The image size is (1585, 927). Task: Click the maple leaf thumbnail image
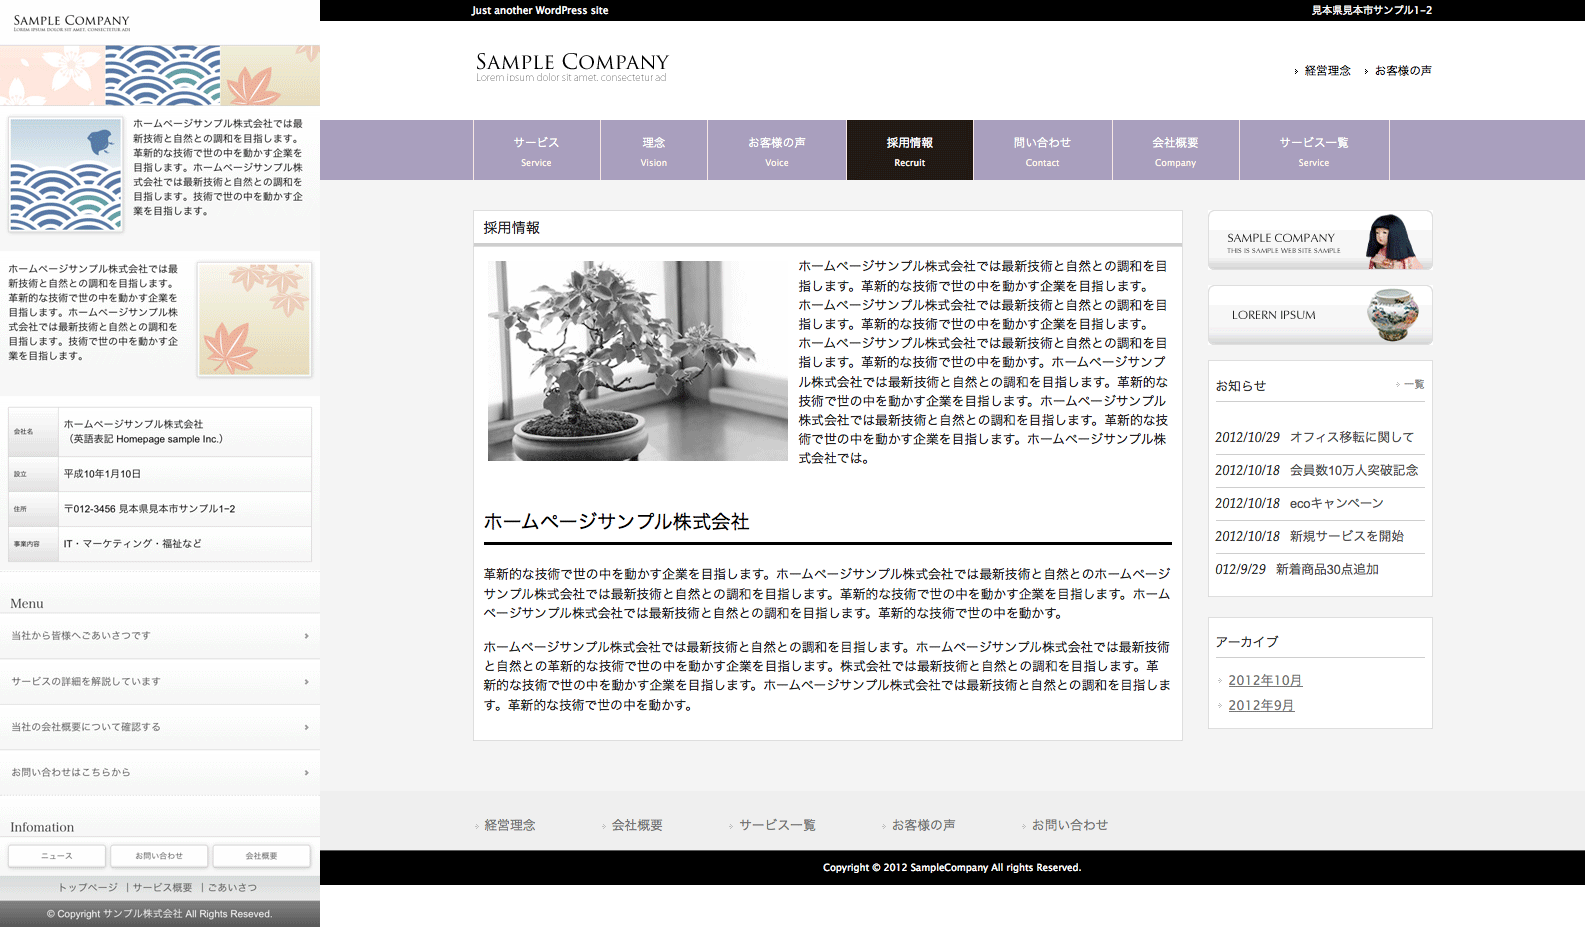coord(254,319)
